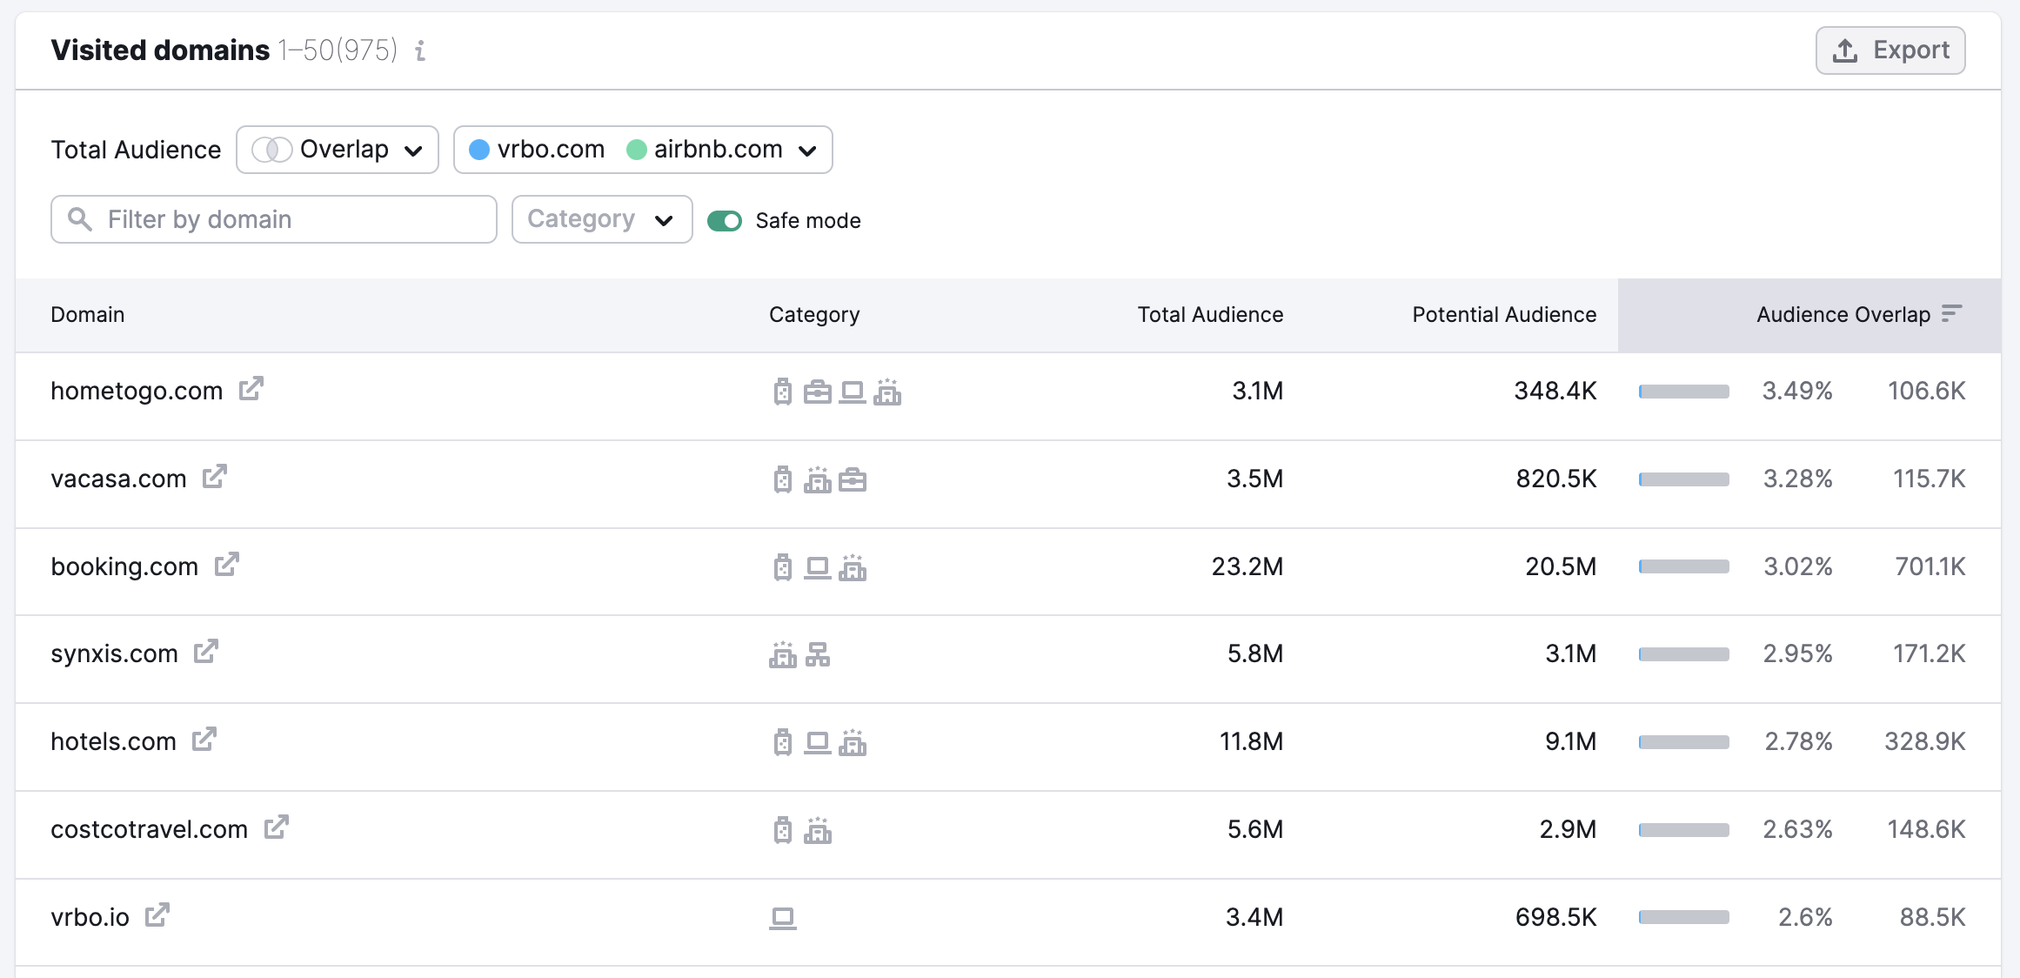Screen dimensions: 2020x978
Task: Click network category icon in synxis.com row
Action: pos(818,655)
